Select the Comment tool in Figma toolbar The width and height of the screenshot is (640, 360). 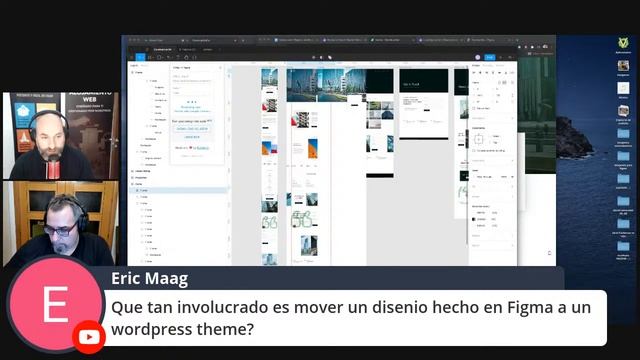[x=194, y=57]
